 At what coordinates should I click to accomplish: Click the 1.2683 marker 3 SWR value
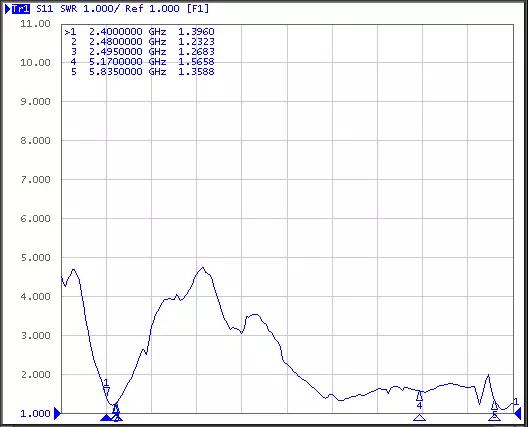(x=196, y=52)
